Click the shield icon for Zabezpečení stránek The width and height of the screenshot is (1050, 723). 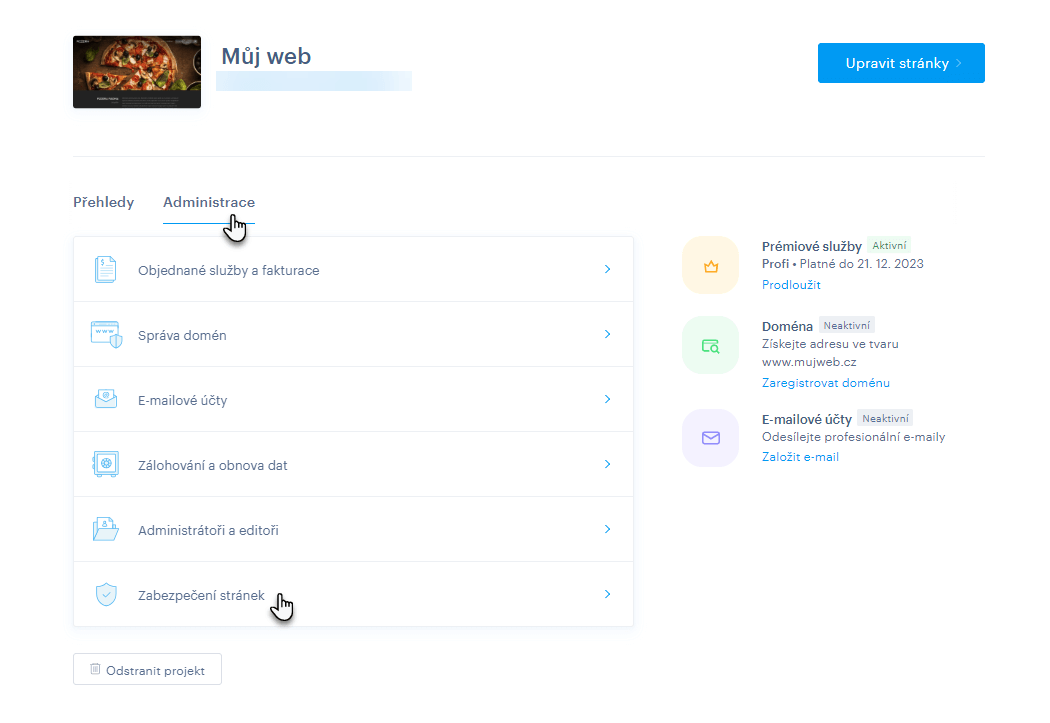tap(105, 594)
